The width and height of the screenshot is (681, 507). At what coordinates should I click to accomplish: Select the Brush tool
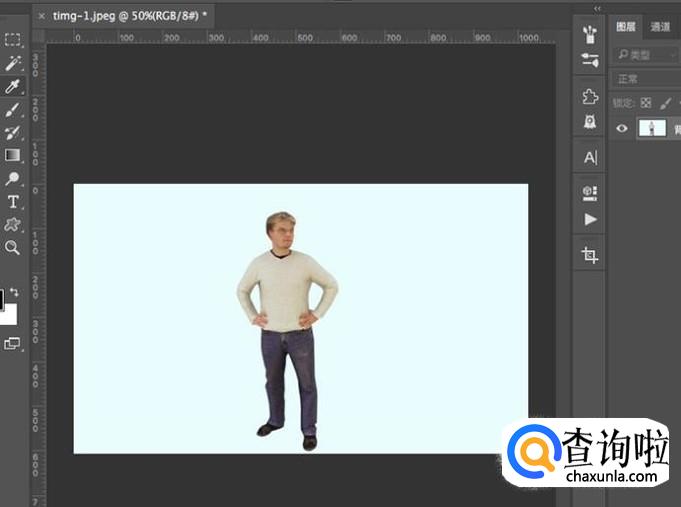click(12, 109)
